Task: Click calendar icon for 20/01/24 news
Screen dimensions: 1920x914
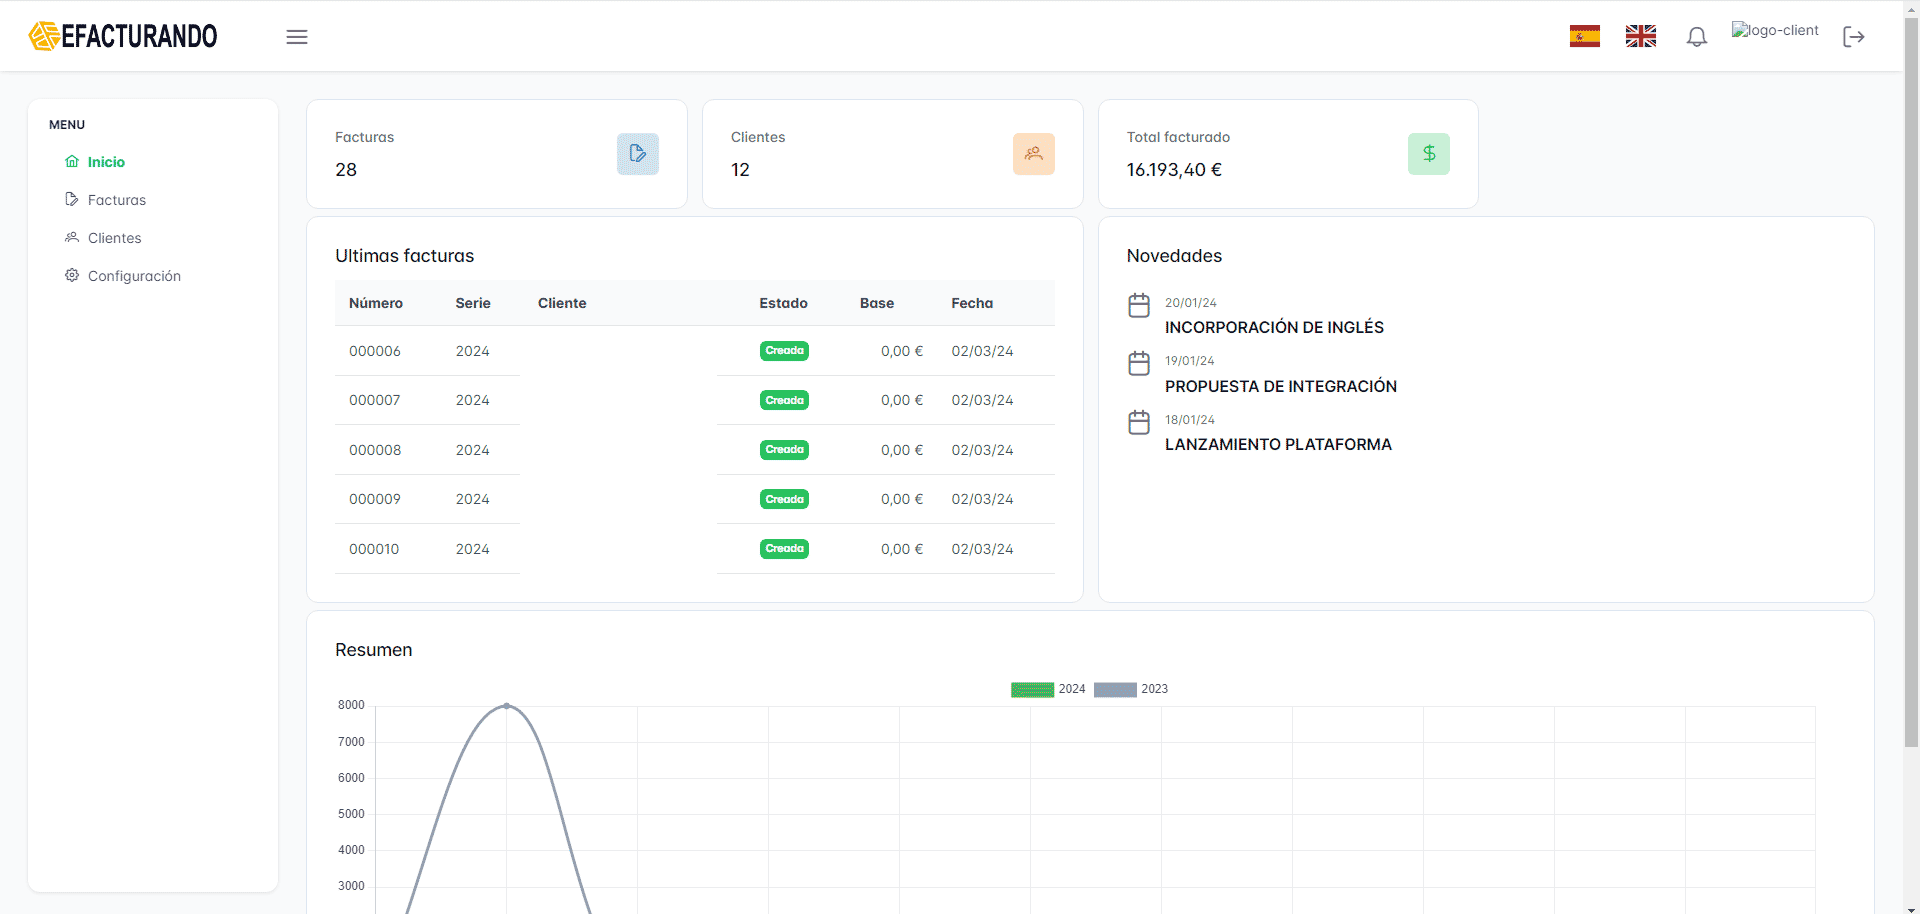Action: (x=1139, y=305)
